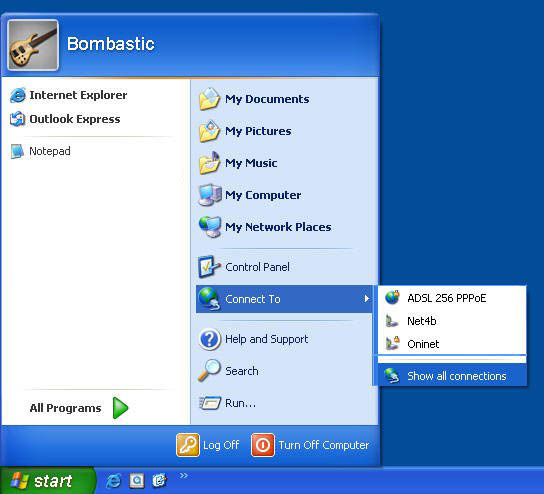Select Oninet from connections submenu

pos(452,344)
